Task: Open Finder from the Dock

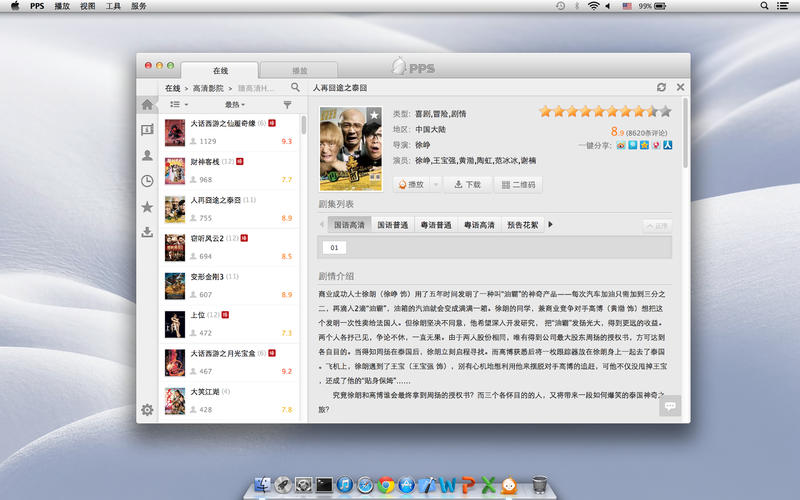Action: pyautogui.click(x=262, y=484)
